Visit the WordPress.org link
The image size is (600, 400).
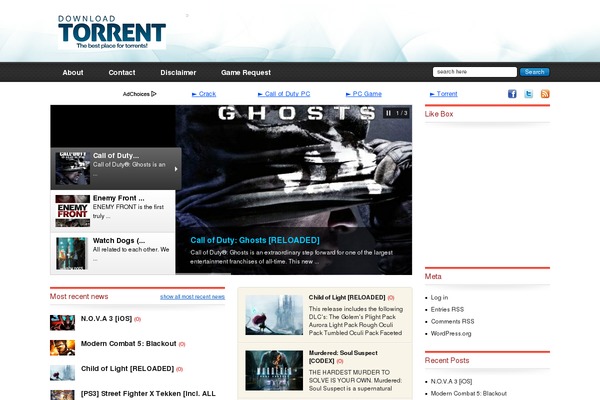451,333
